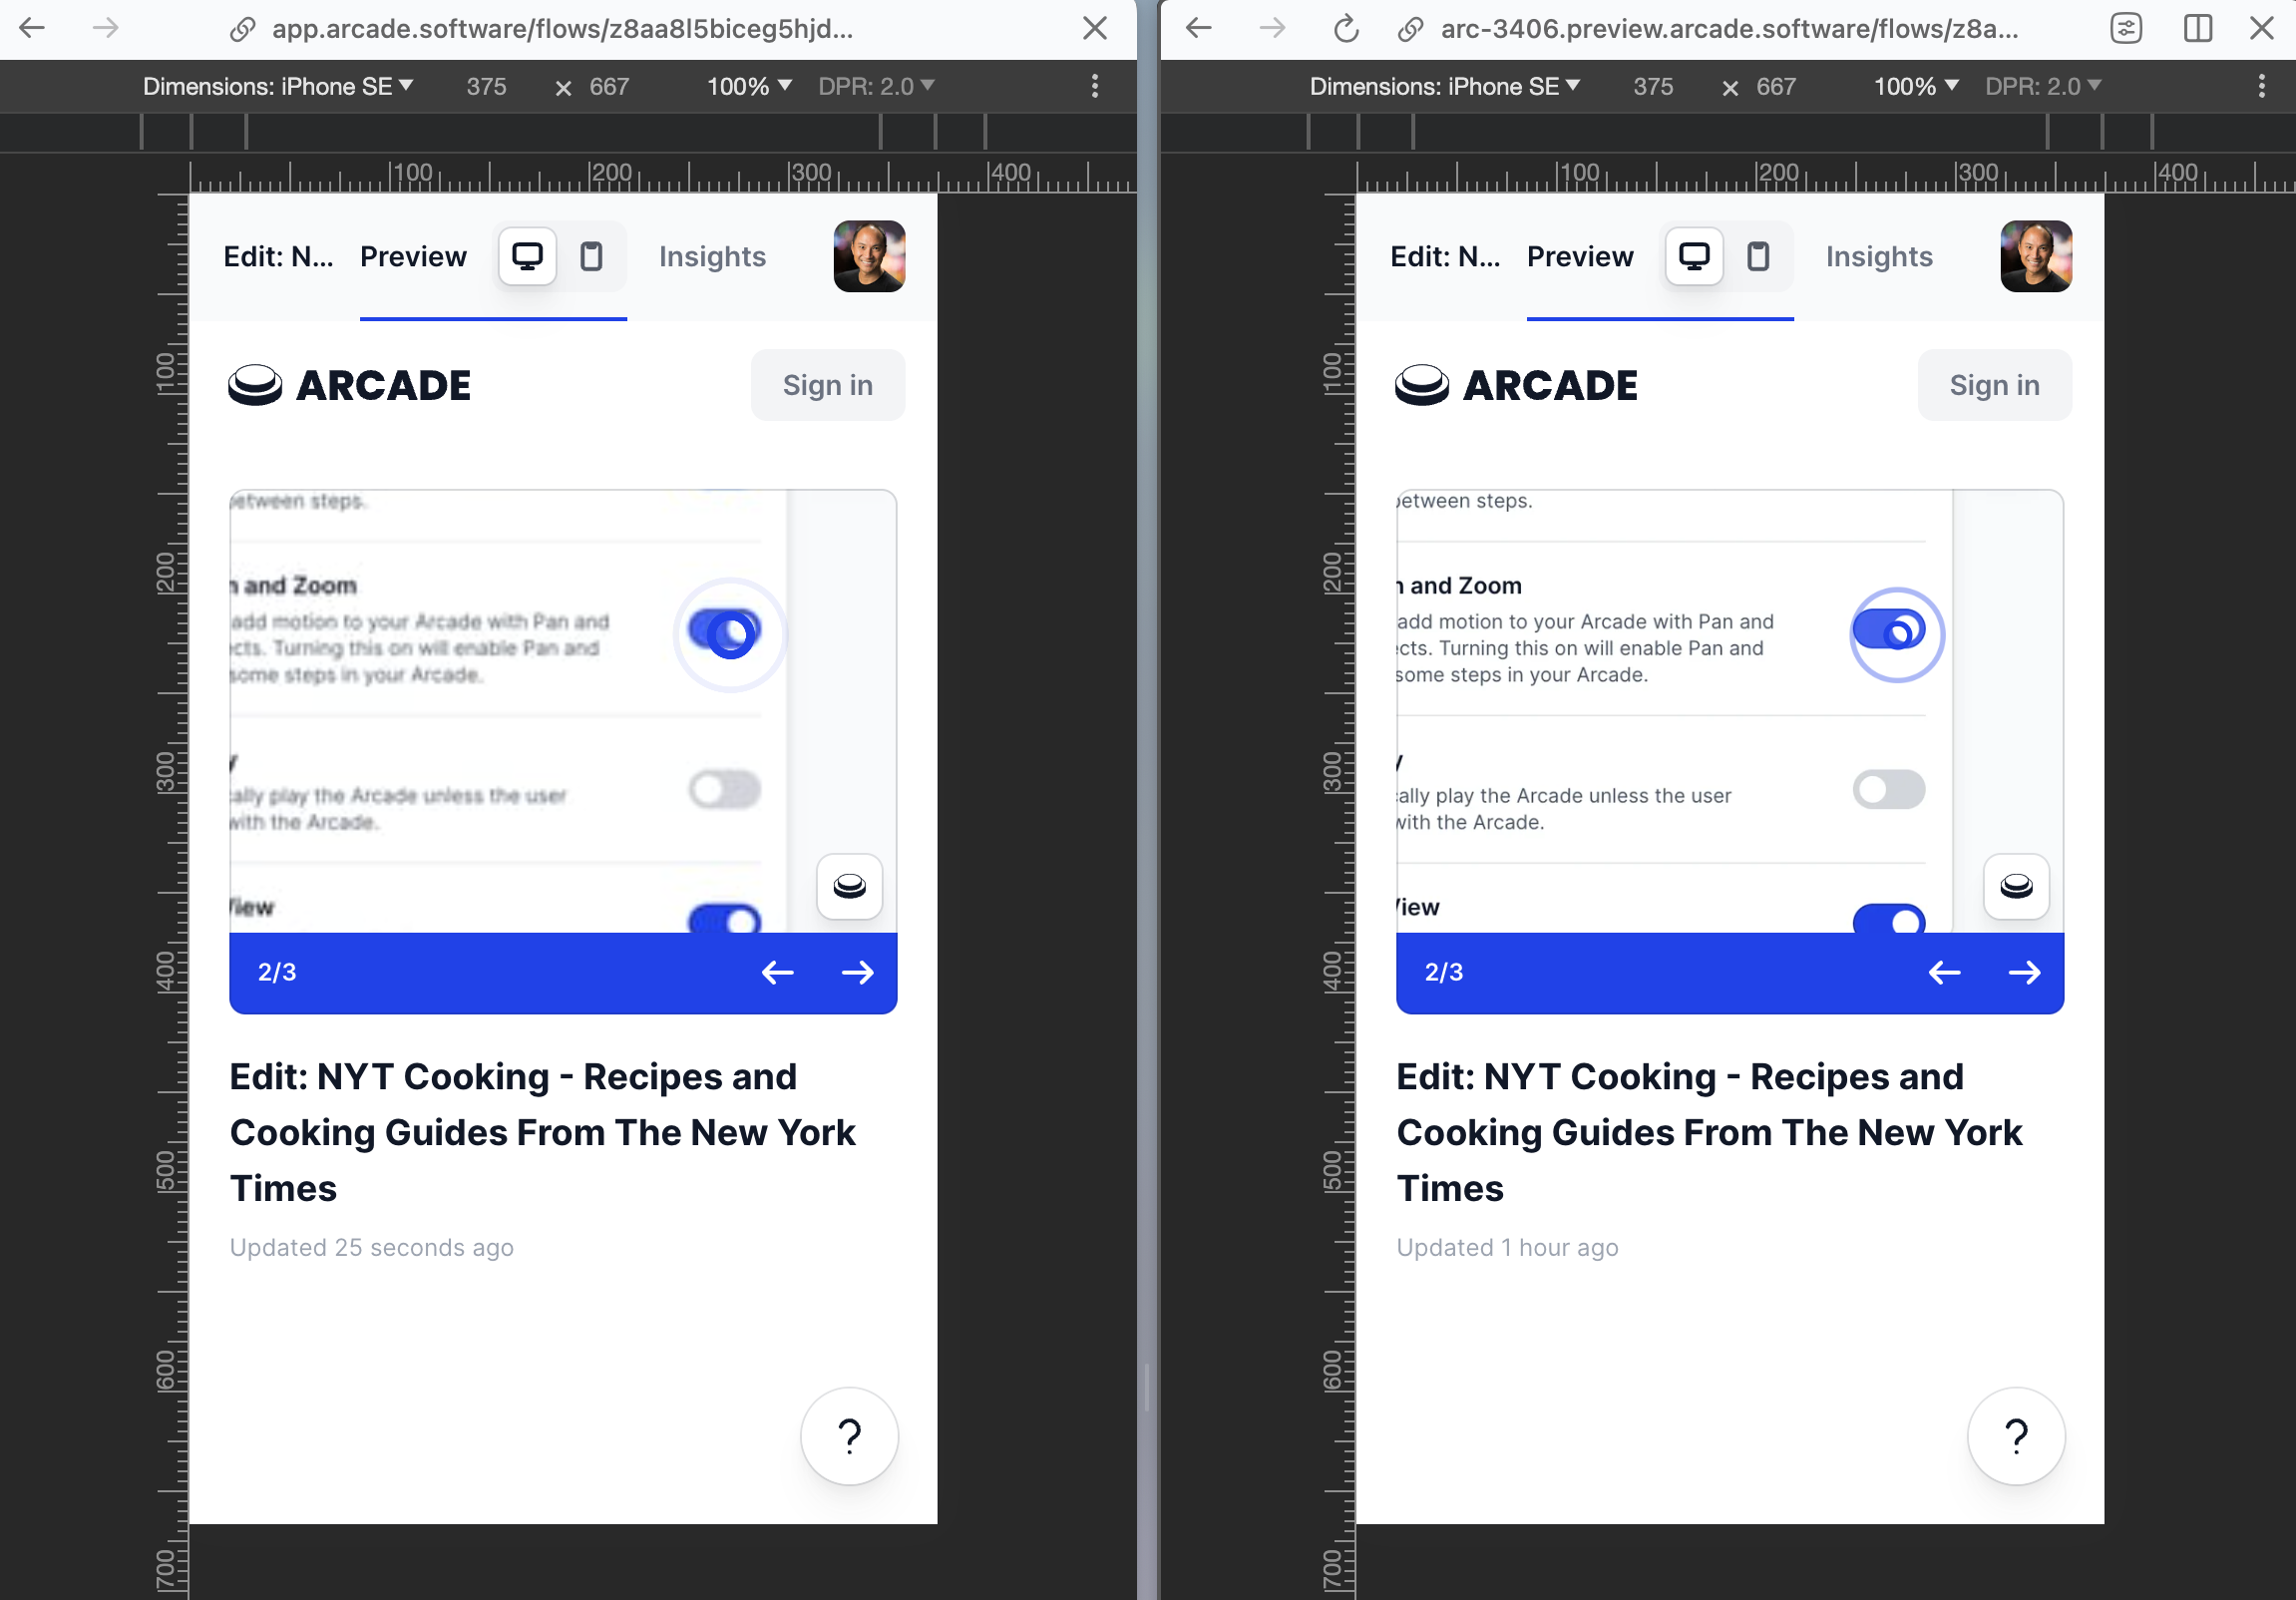The width and height of the screenshot is (2296, 1600).
Task: Toggle the View switch in left pane
Action: [725, 918]
